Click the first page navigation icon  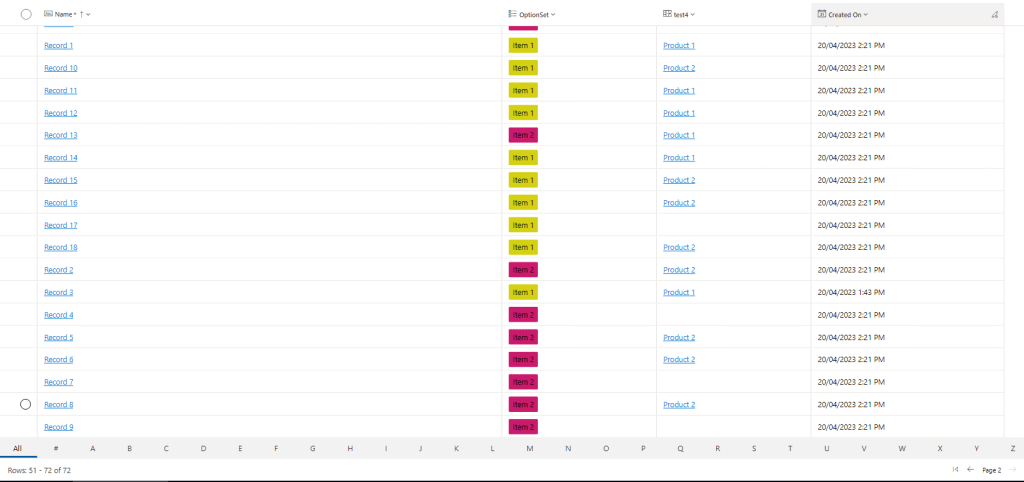[956, 469]
